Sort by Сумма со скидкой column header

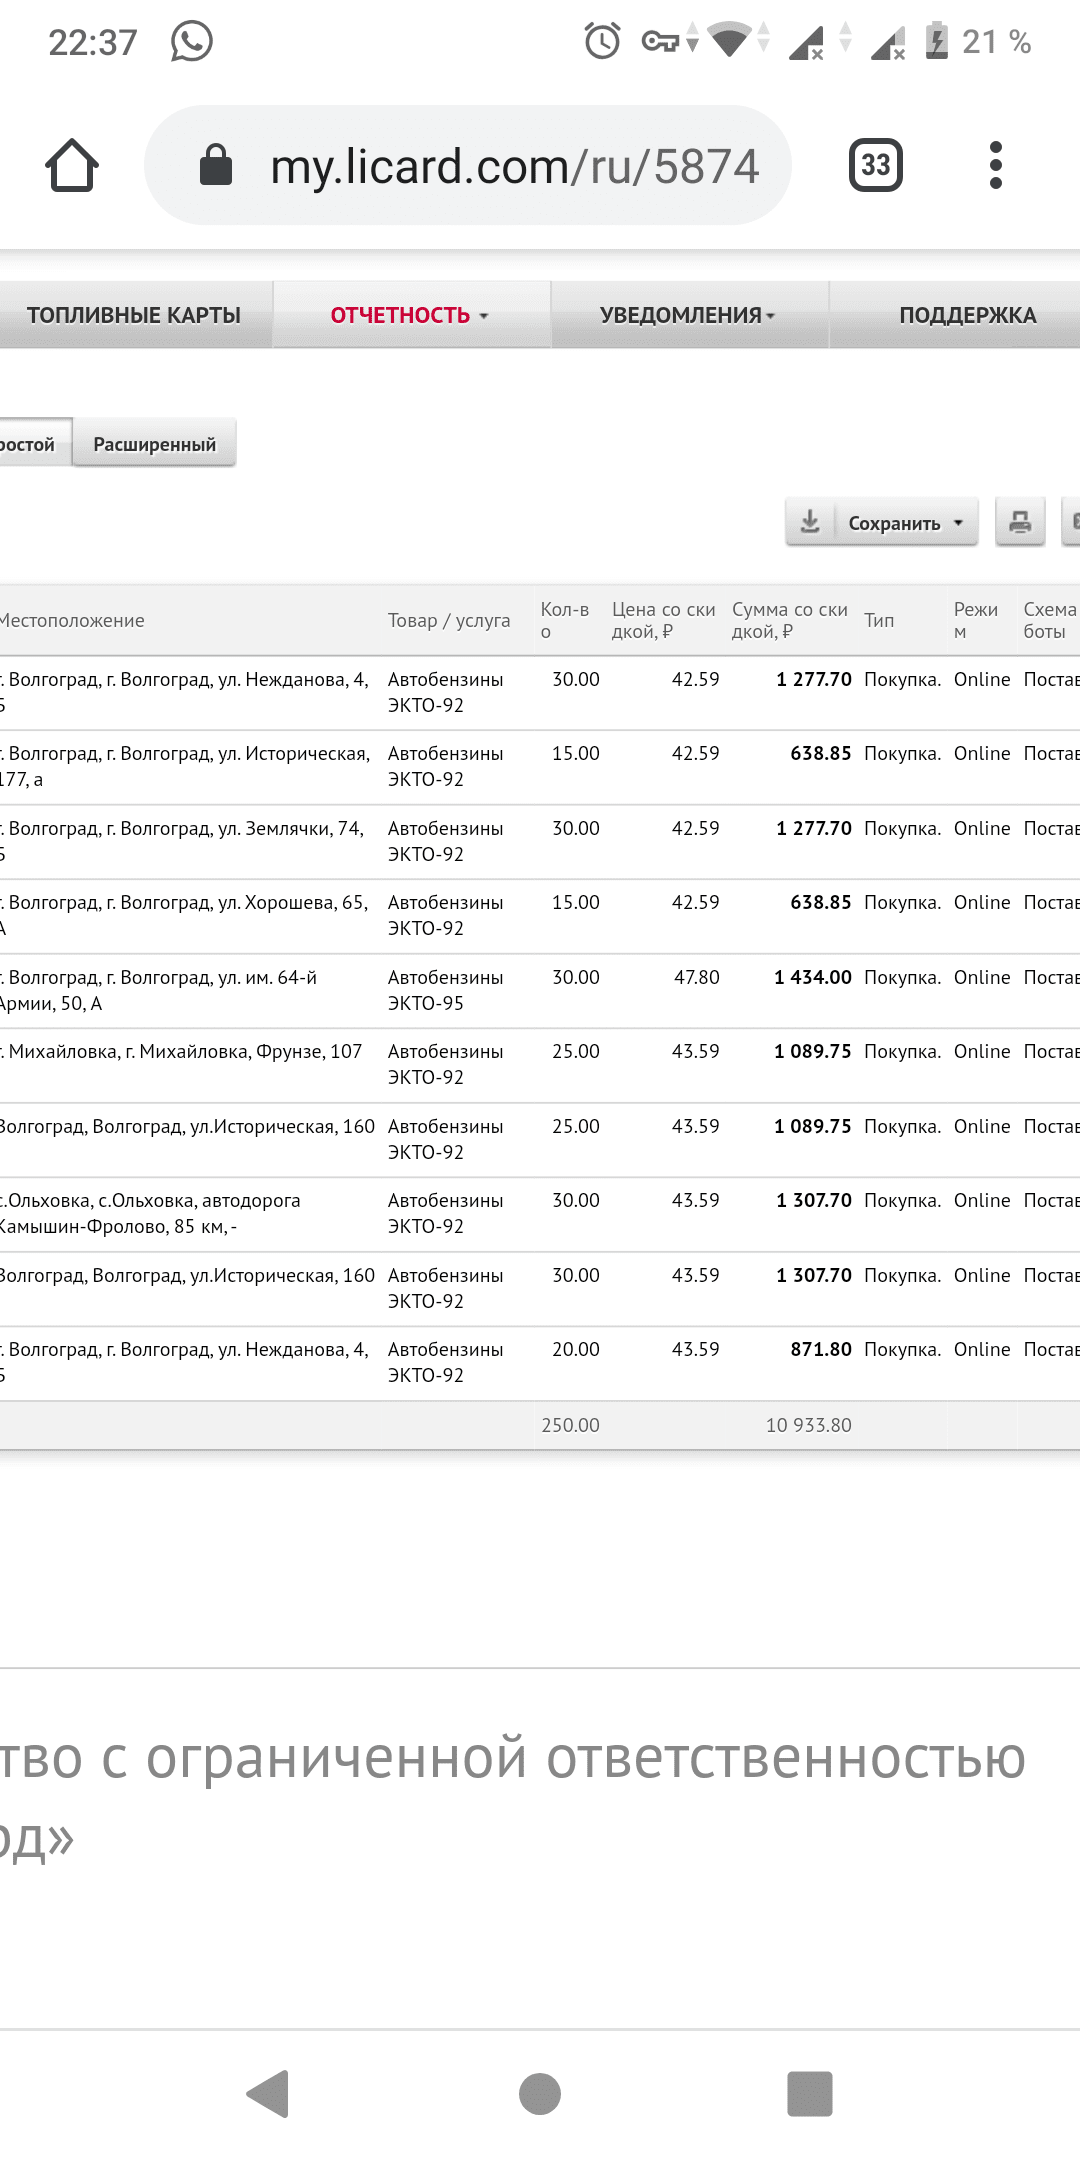[x=790, y=620]
